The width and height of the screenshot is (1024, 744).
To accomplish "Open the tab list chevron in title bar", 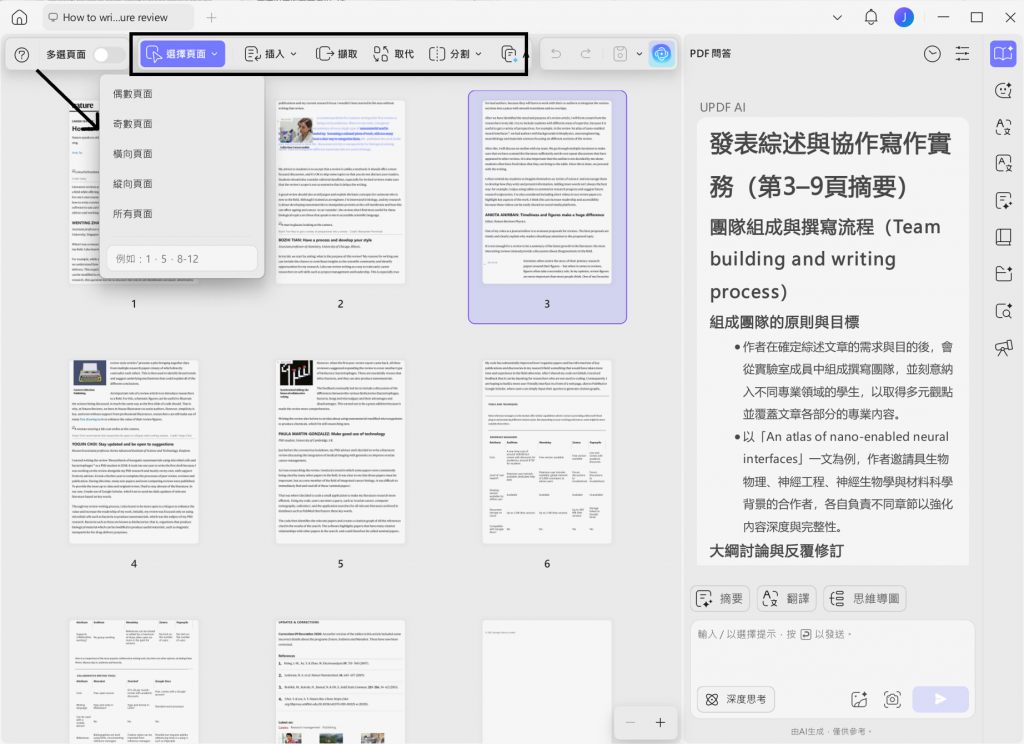I will coord(837,18).
